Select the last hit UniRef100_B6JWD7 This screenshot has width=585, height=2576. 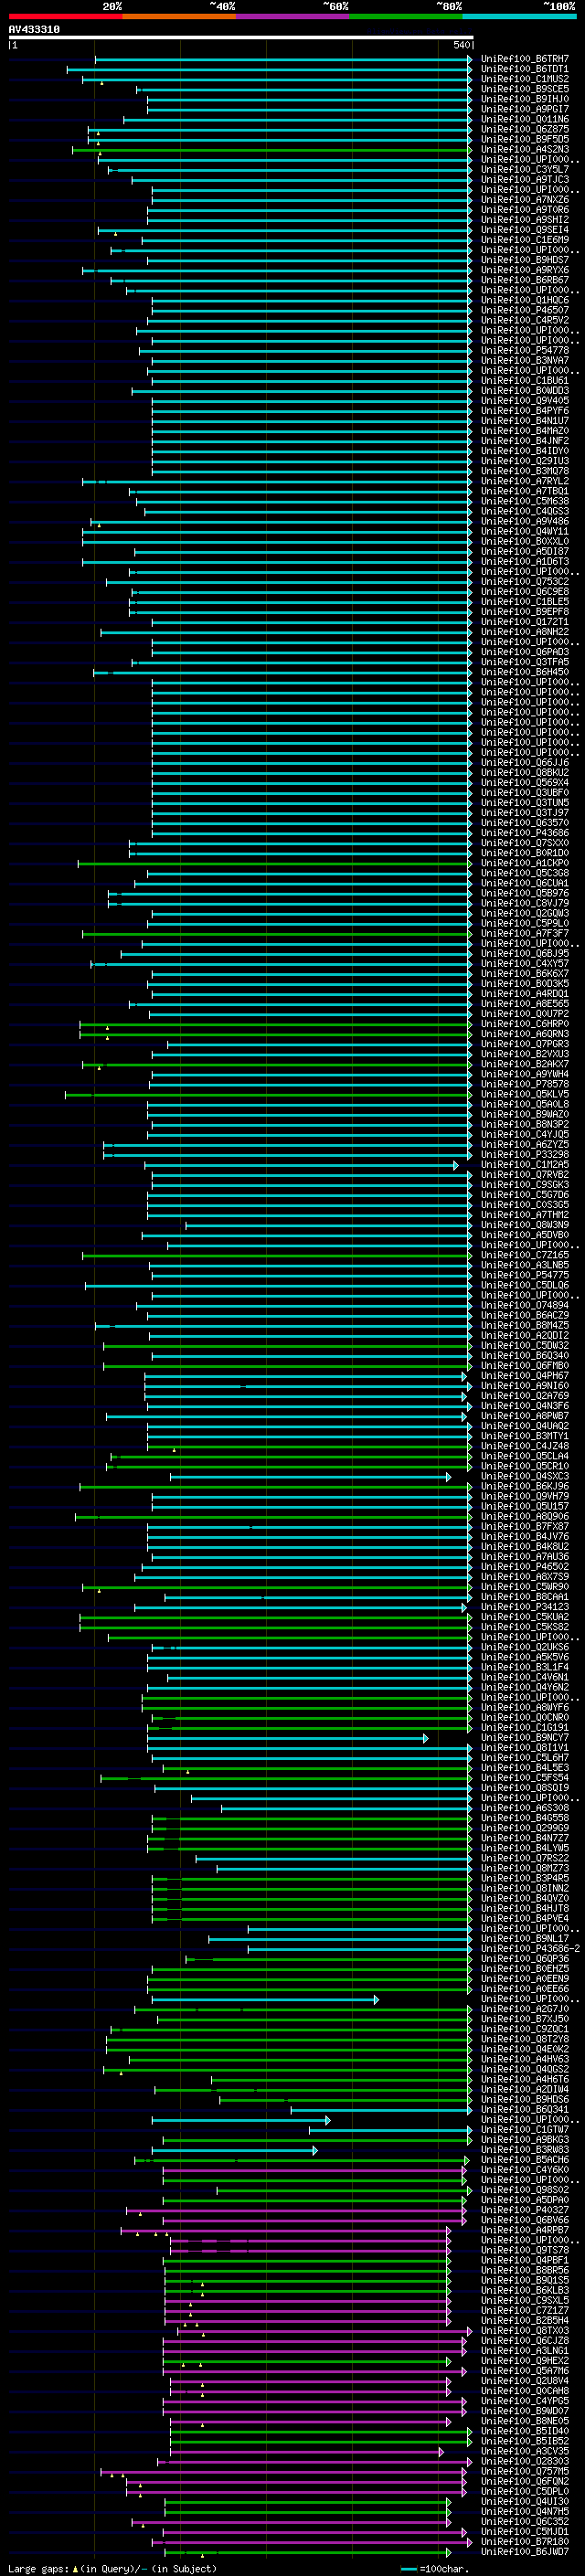(x=525, y=2552)
